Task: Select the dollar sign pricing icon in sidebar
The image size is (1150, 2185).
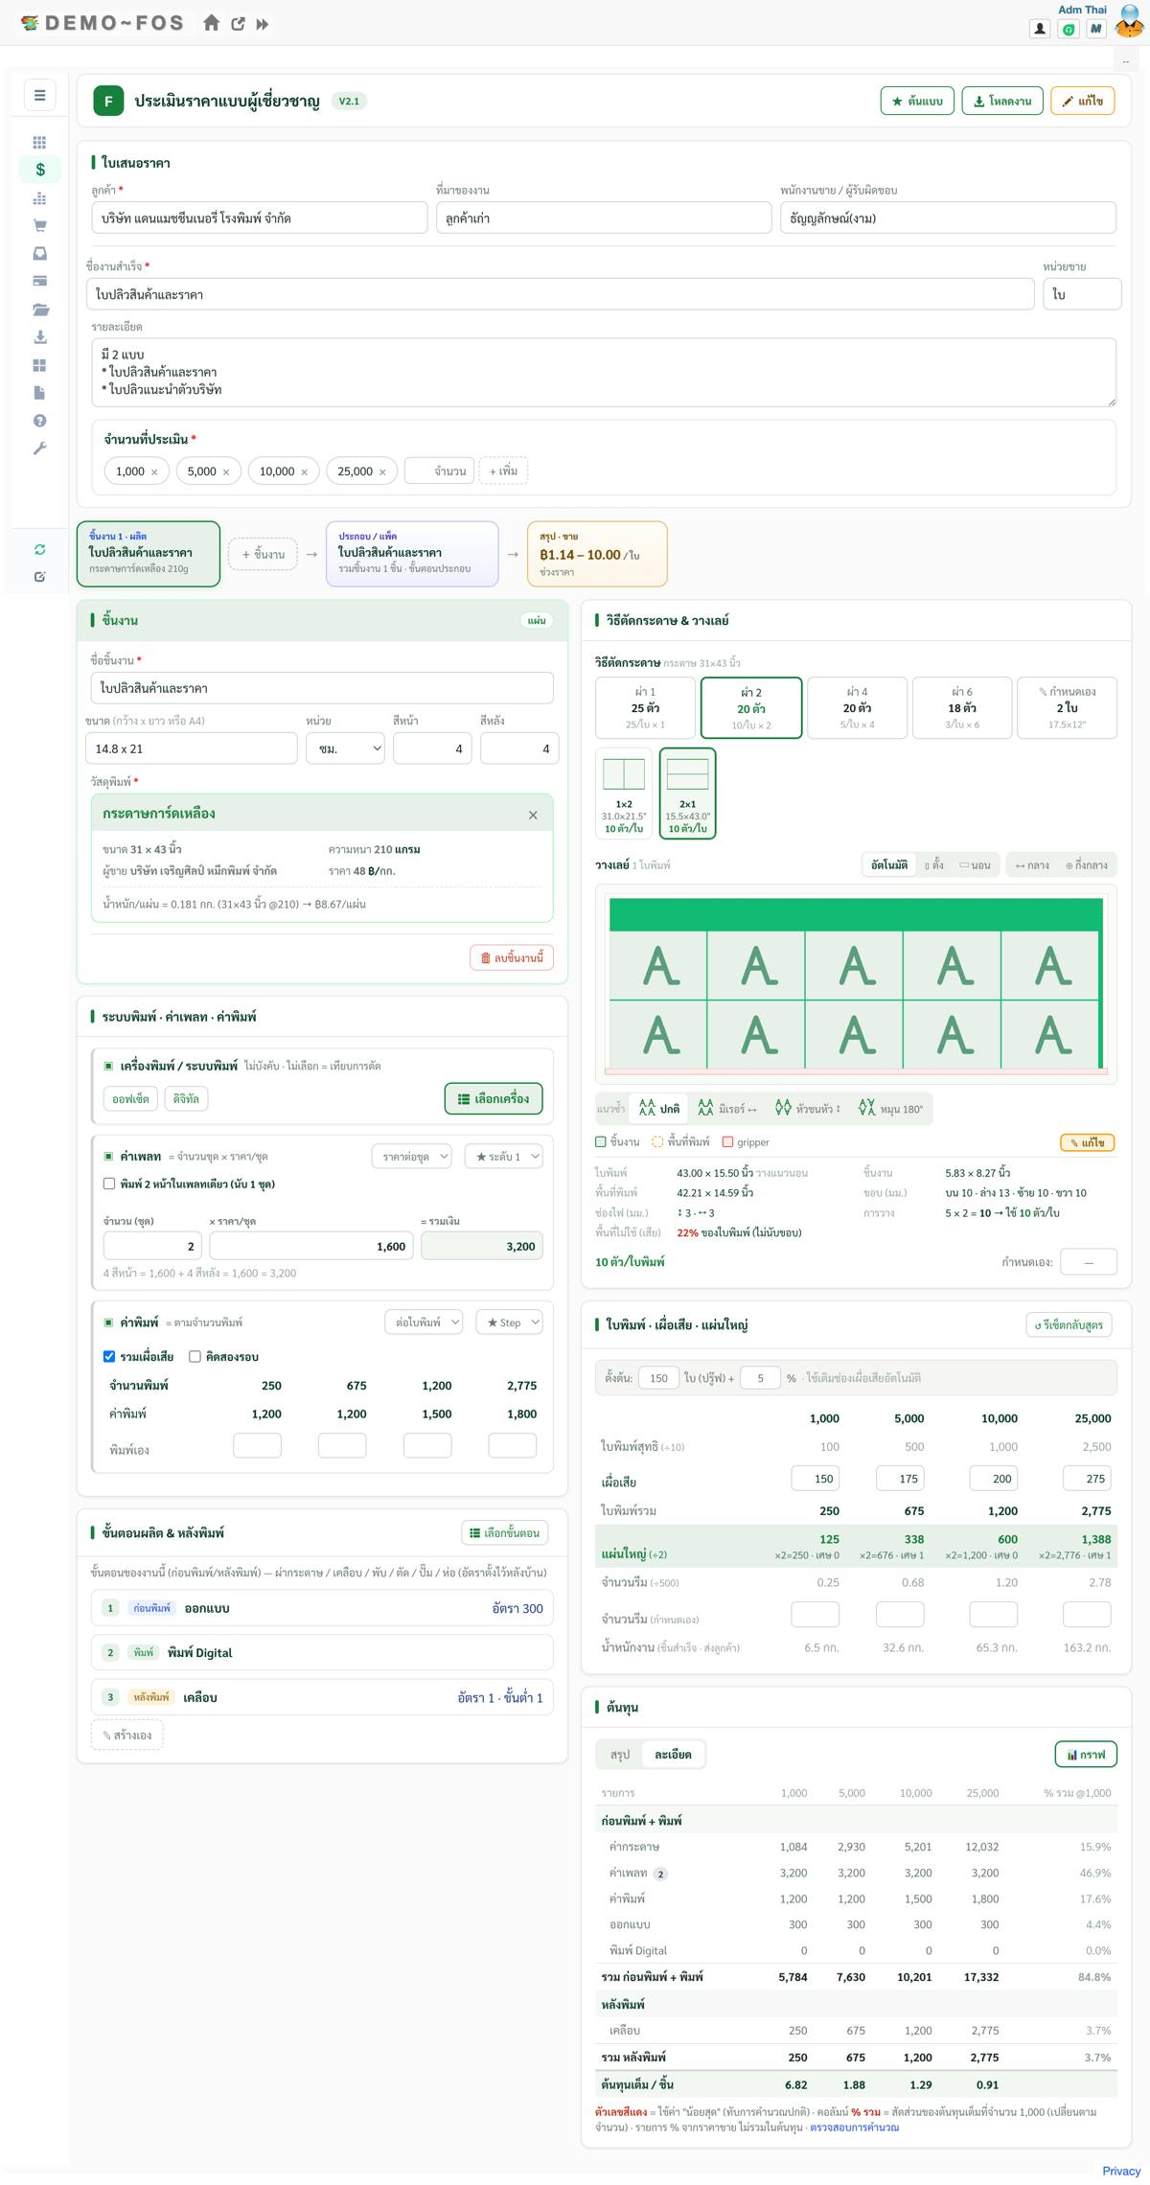Action: pyautogui.click(x=40, y=170)
